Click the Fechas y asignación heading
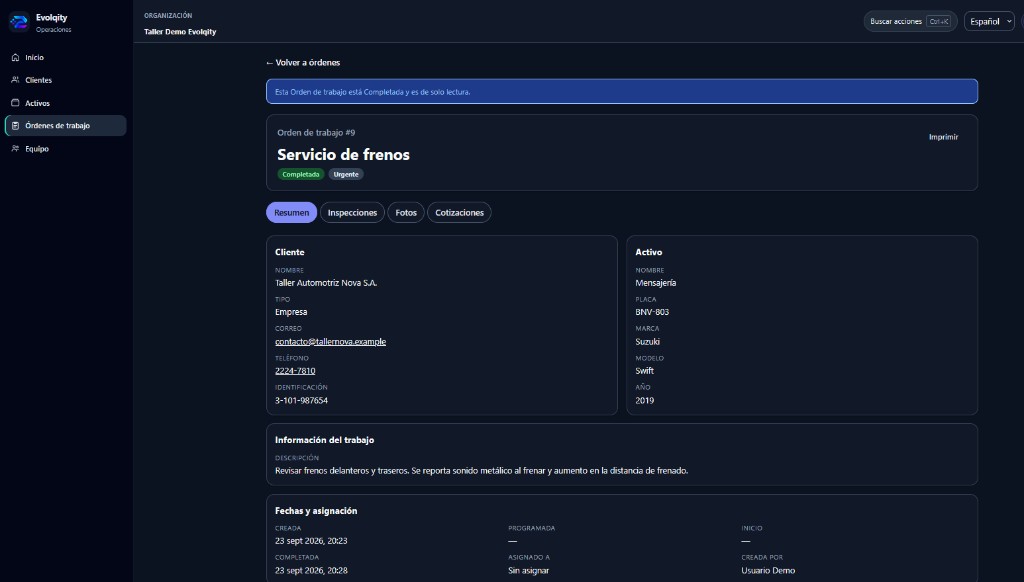 (x=316, y=511)
